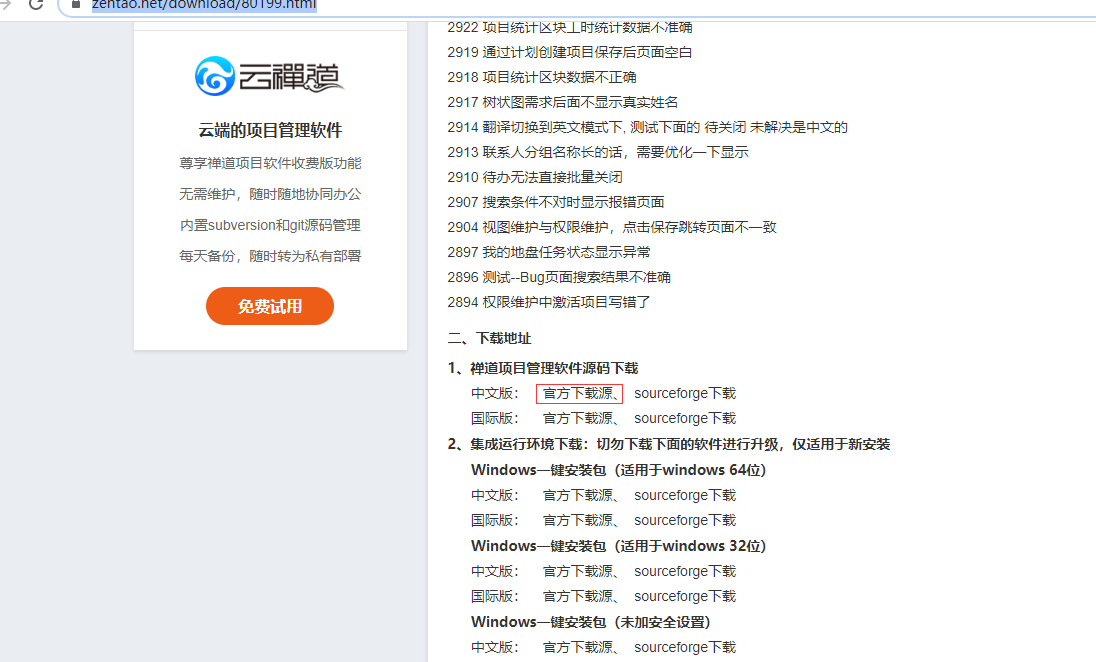Image resolution: width=1096 pixels, height=662 pixels.
Task: Open sourceforge下载 for source code 国际版
Action: click(684, 418)
